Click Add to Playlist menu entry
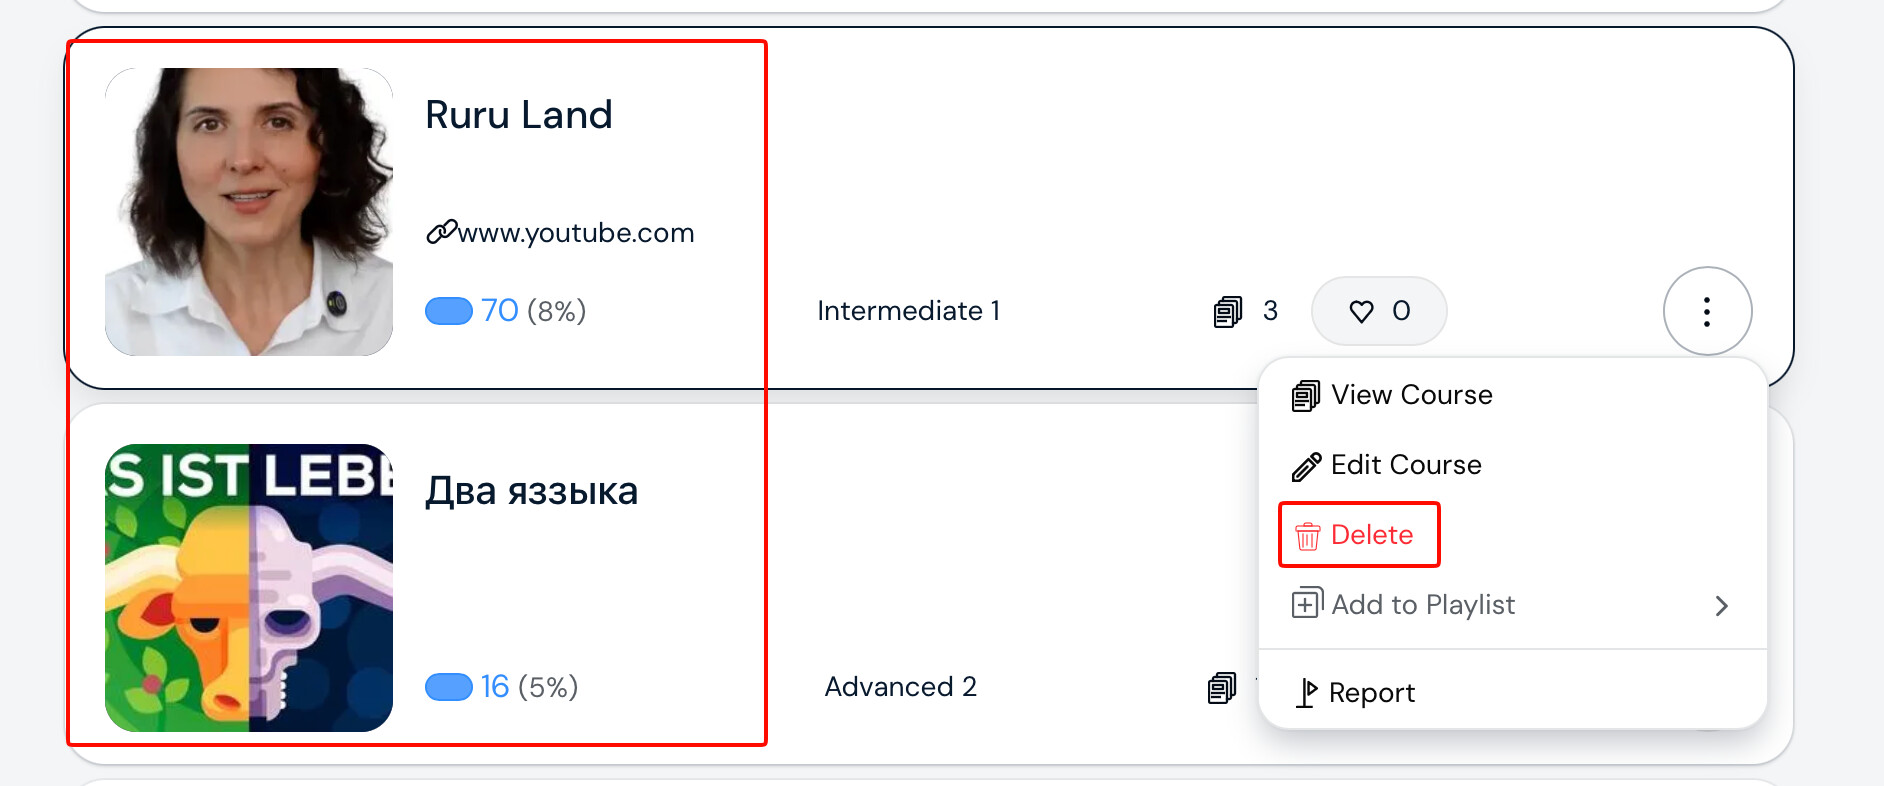 click(1422, 605)
